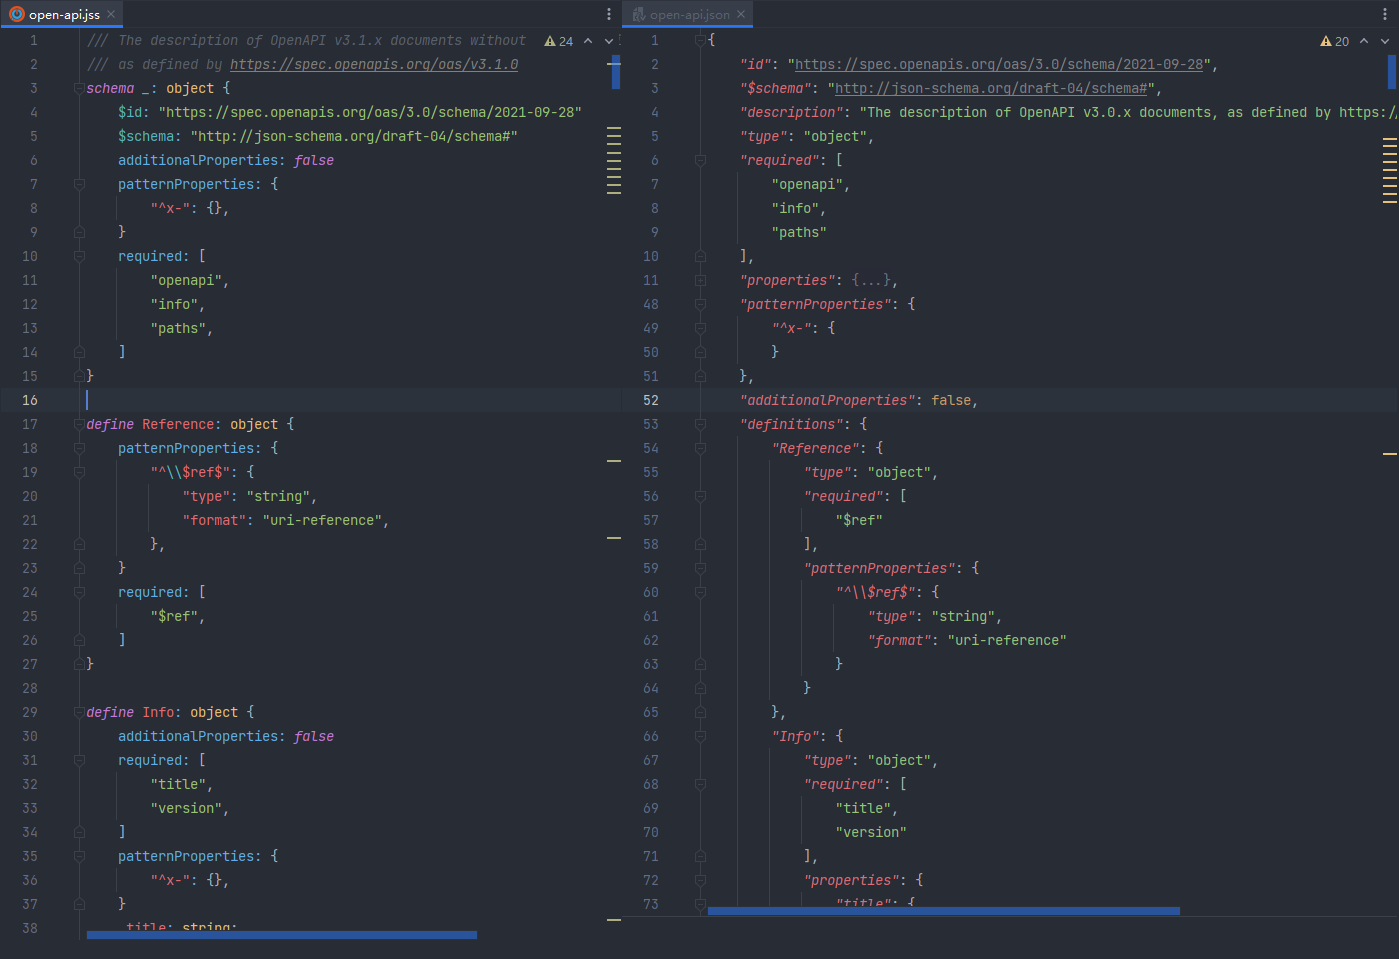Switch to the open-api.json tab
This screenshot has width=1399, height=959.
690,13
